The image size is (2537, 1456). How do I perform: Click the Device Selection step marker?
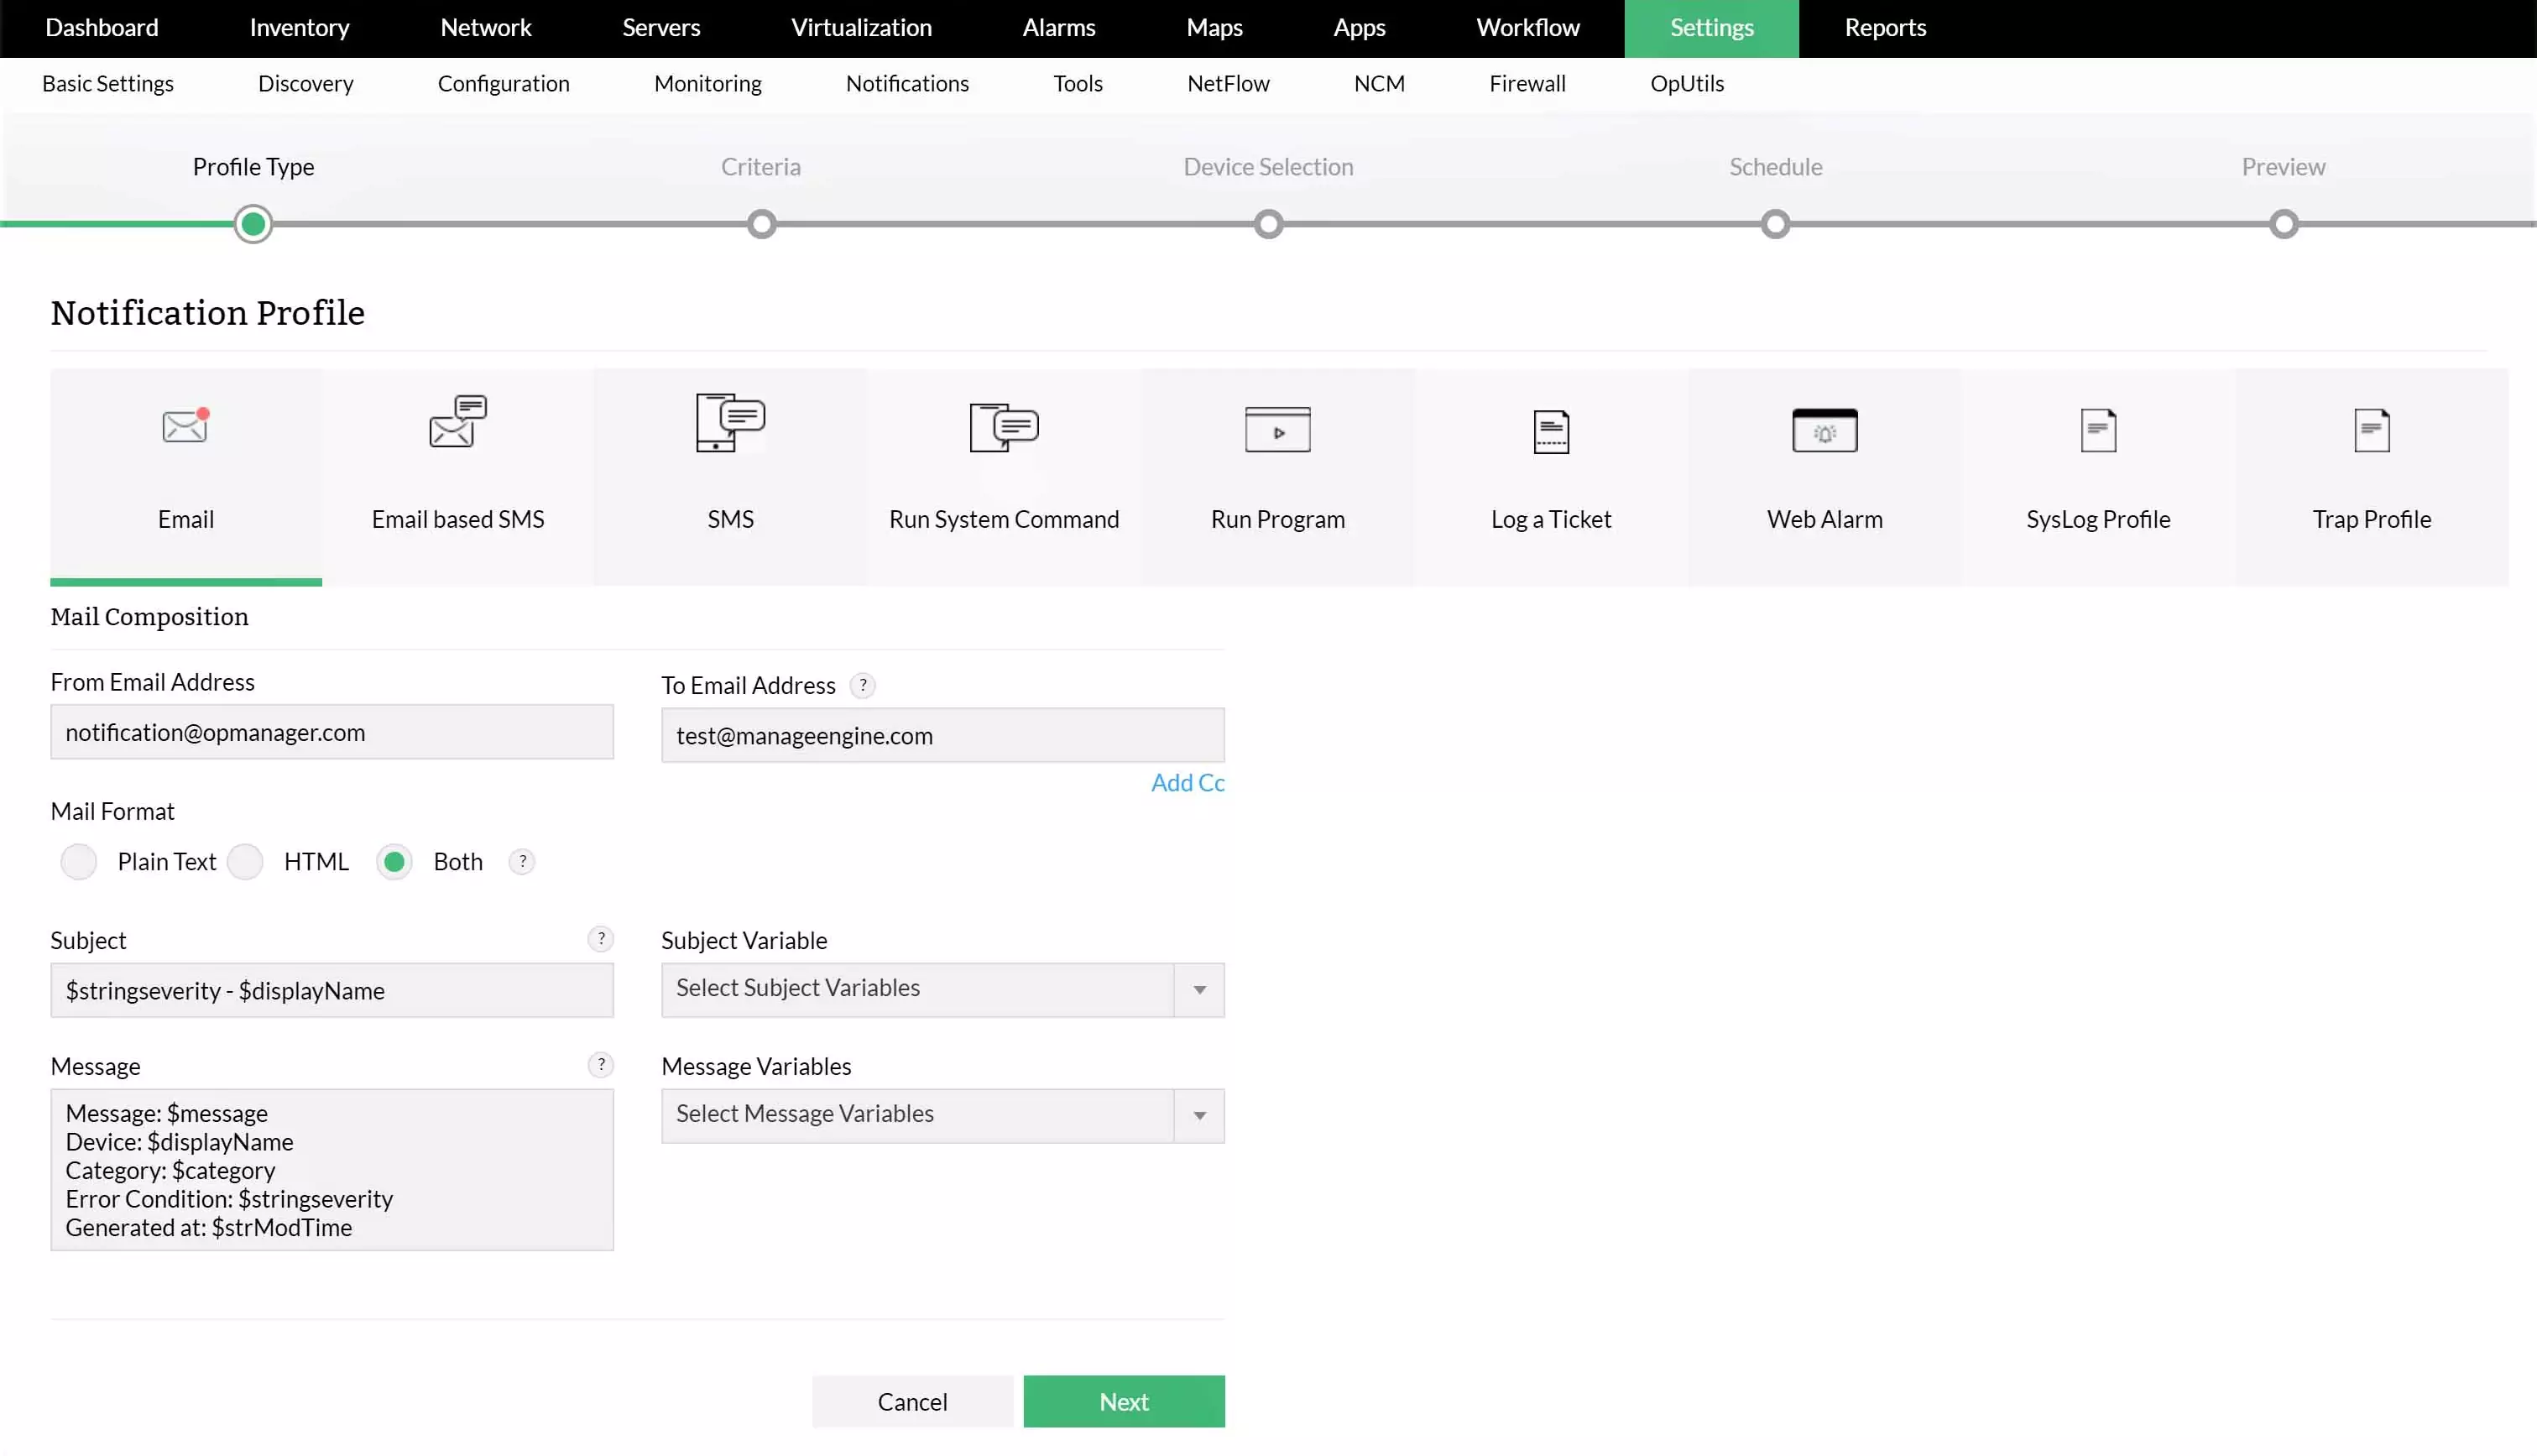[x=1269, y=223]
